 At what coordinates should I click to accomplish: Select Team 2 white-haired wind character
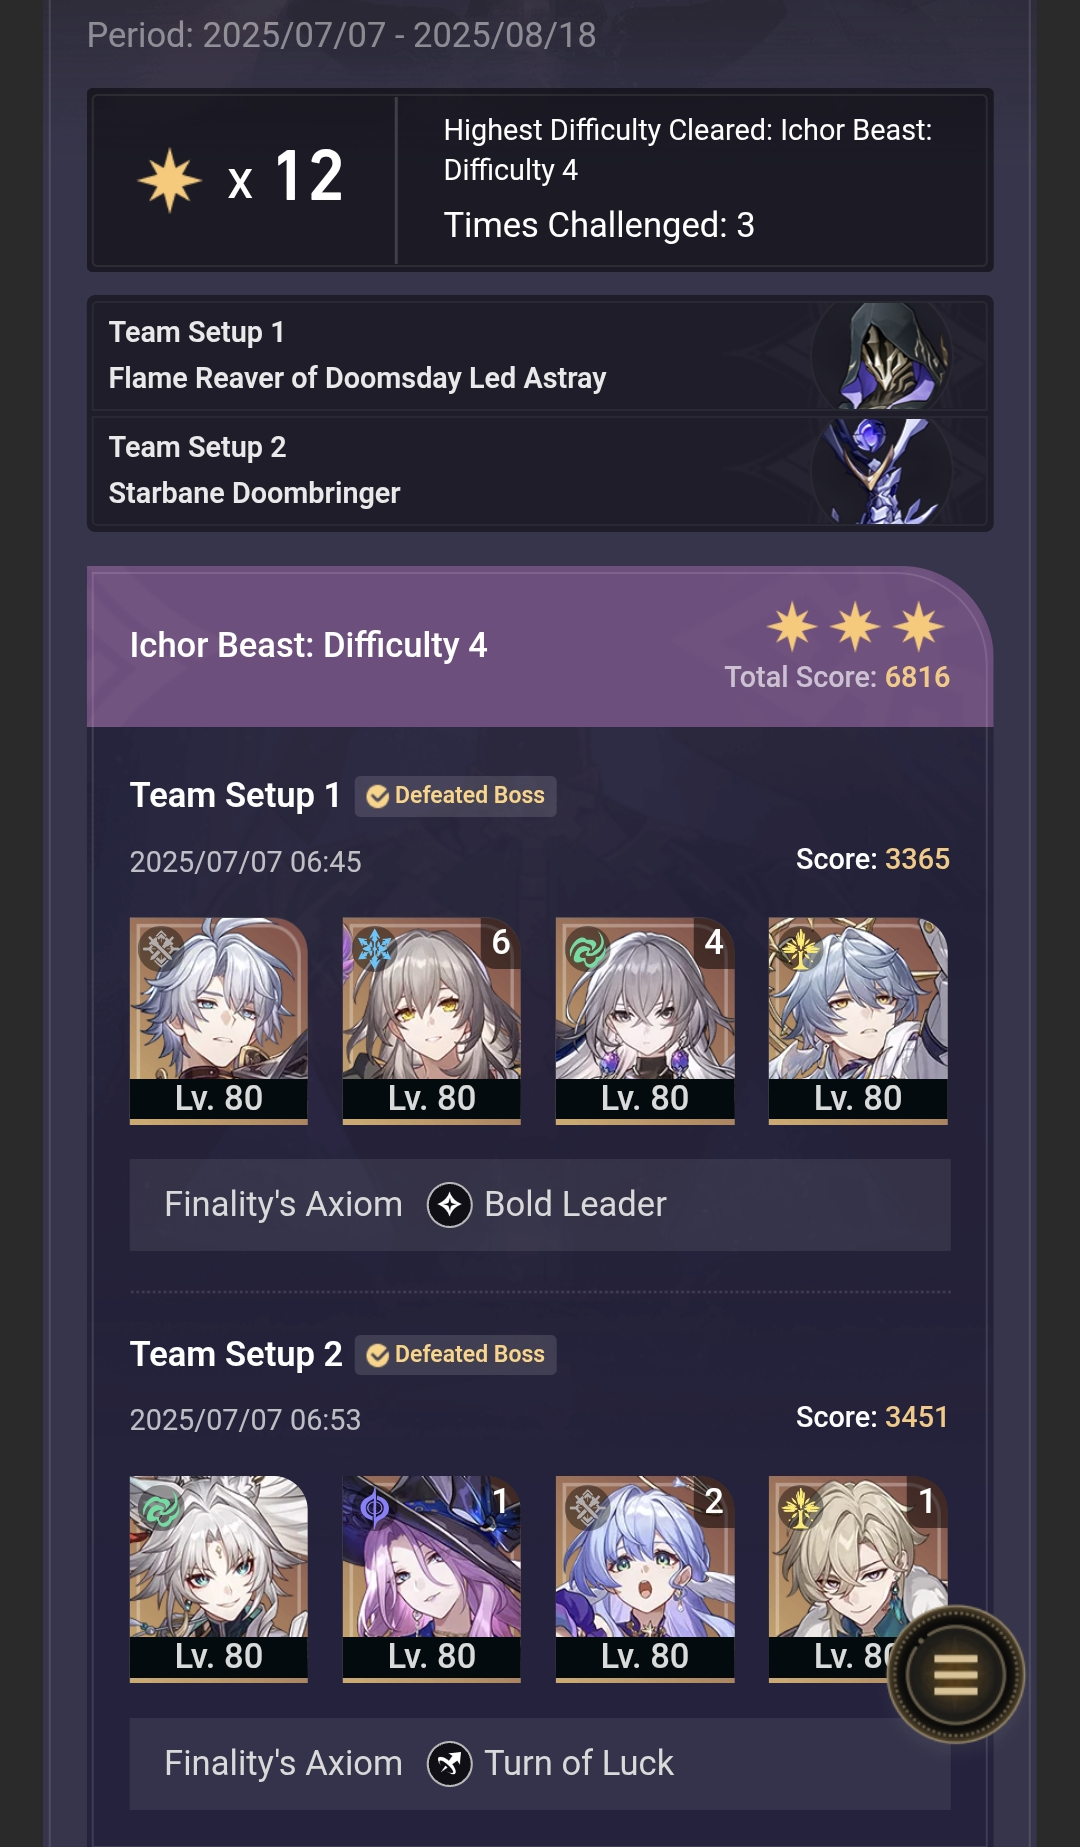pos(219,1579)
